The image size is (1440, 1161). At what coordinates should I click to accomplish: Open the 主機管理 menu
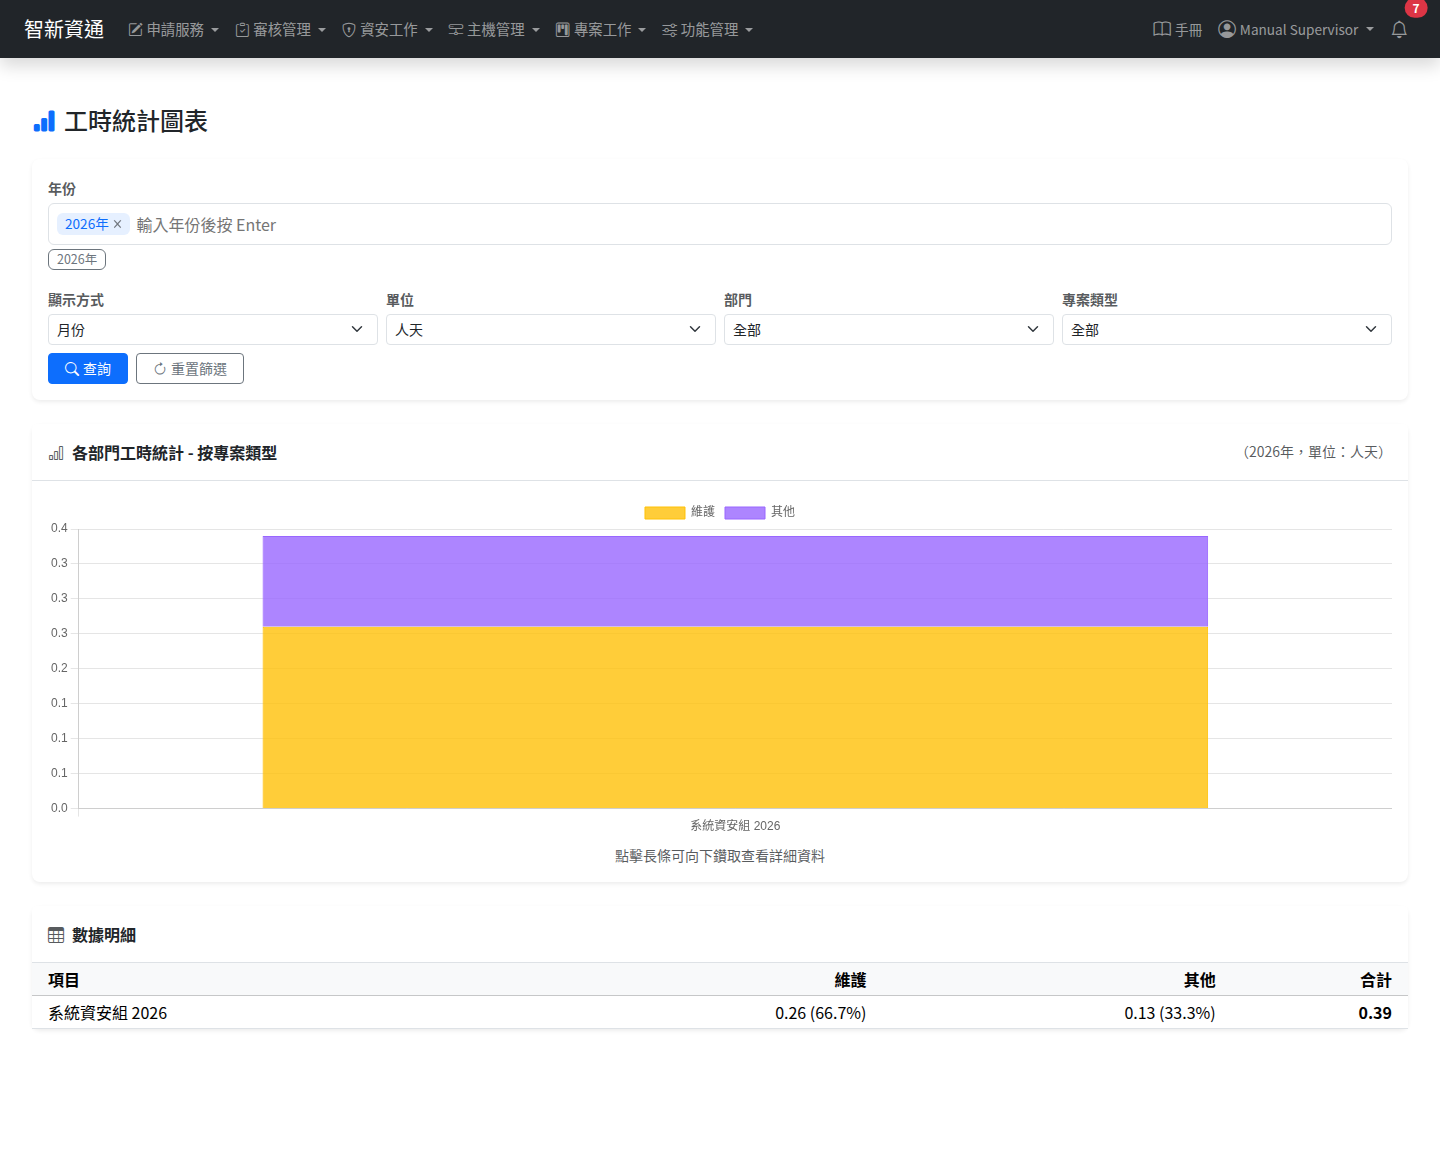(494, 30)
